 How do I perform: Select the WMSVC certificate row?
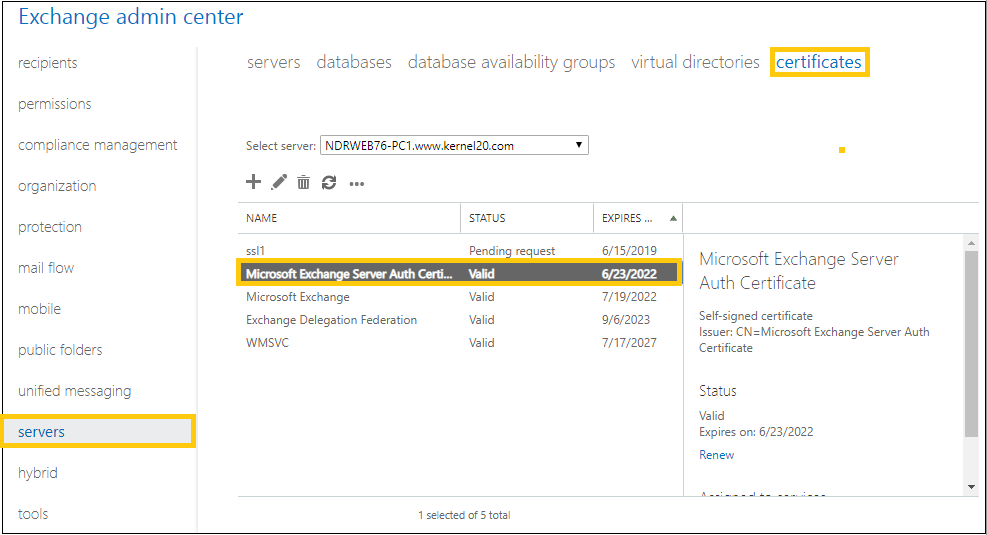tap(460, 342)
